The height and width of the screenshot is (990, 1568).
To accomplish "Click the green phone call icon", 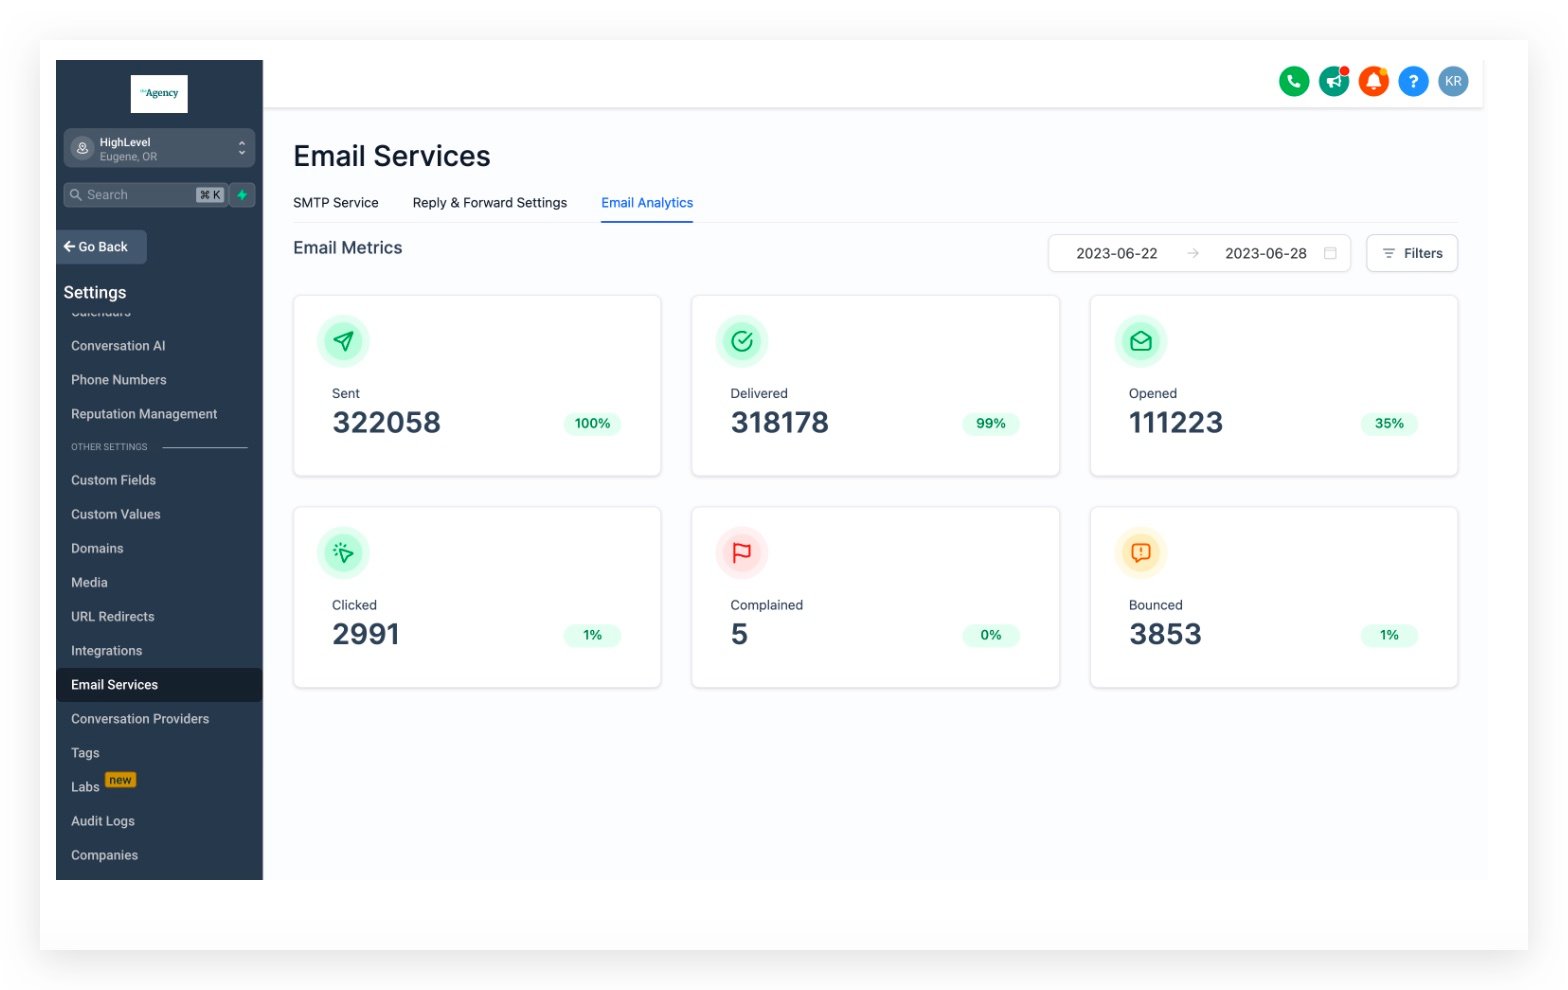I will pyautogui.click(x=1293, y=81).
